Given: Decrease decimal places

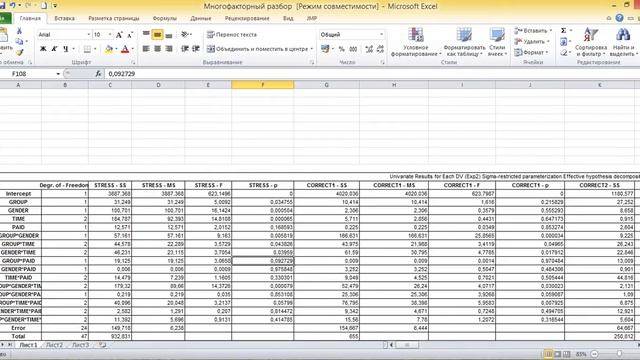Looking at the screenshot, I should pyautogui.click(x=380, y=49).
